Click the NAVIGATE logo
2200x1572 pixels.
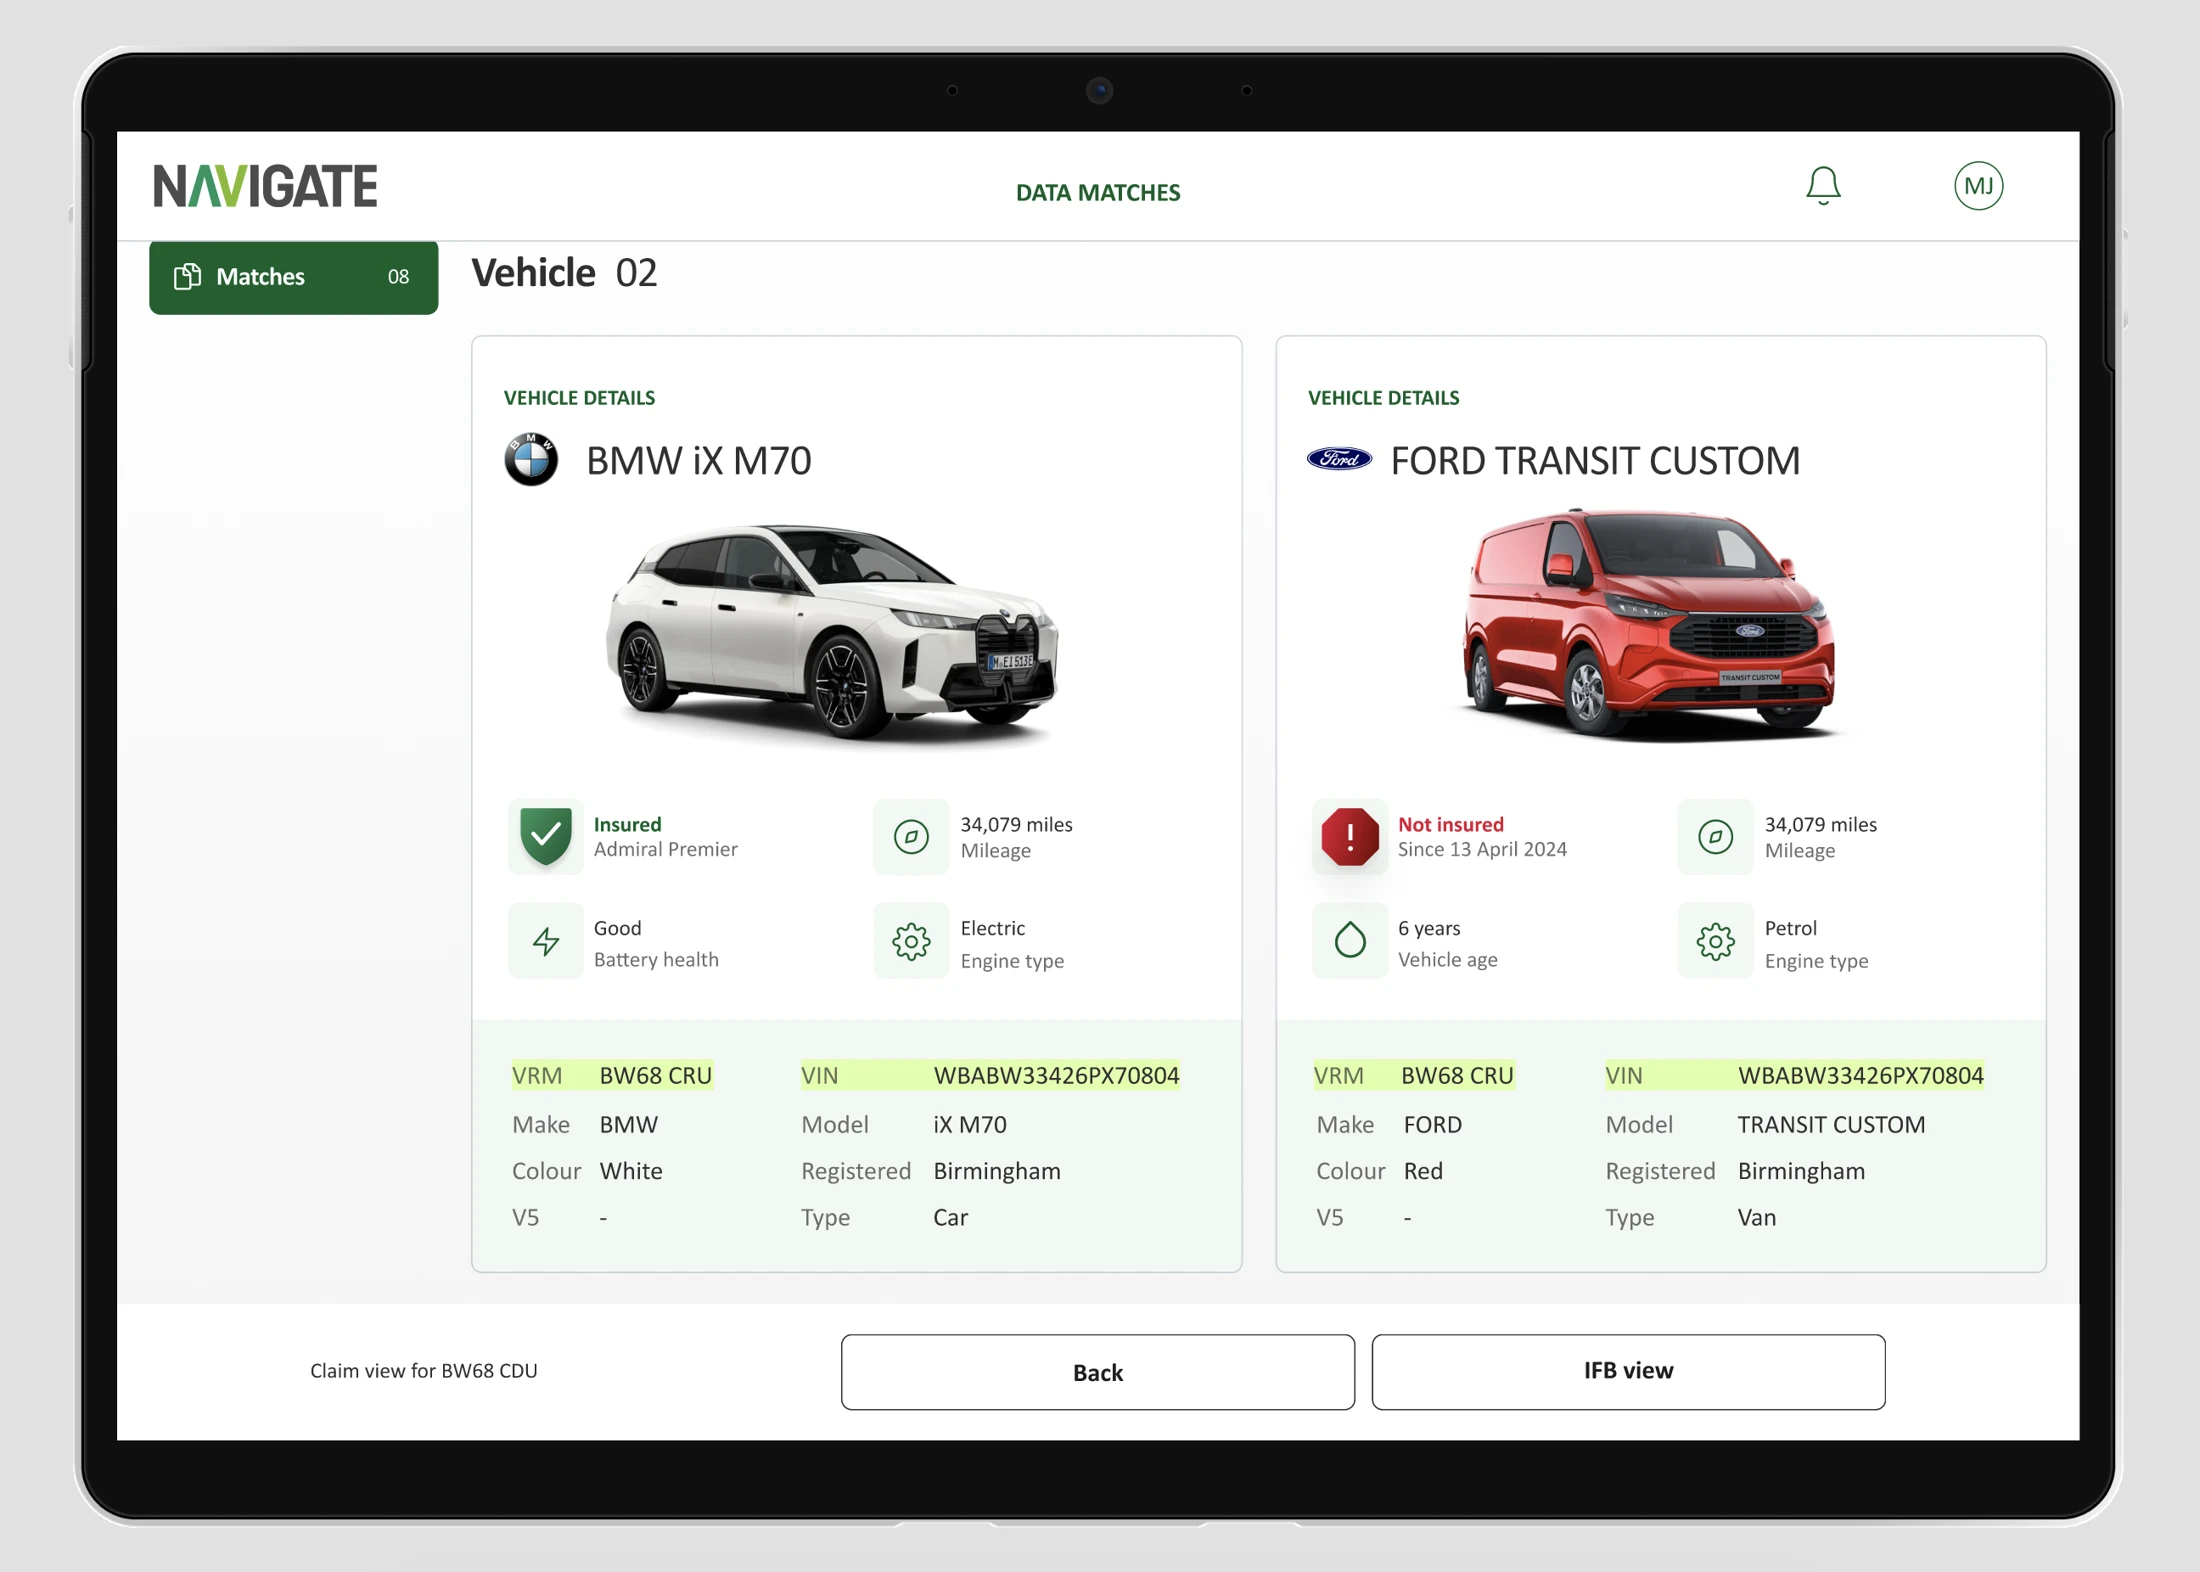266,186
